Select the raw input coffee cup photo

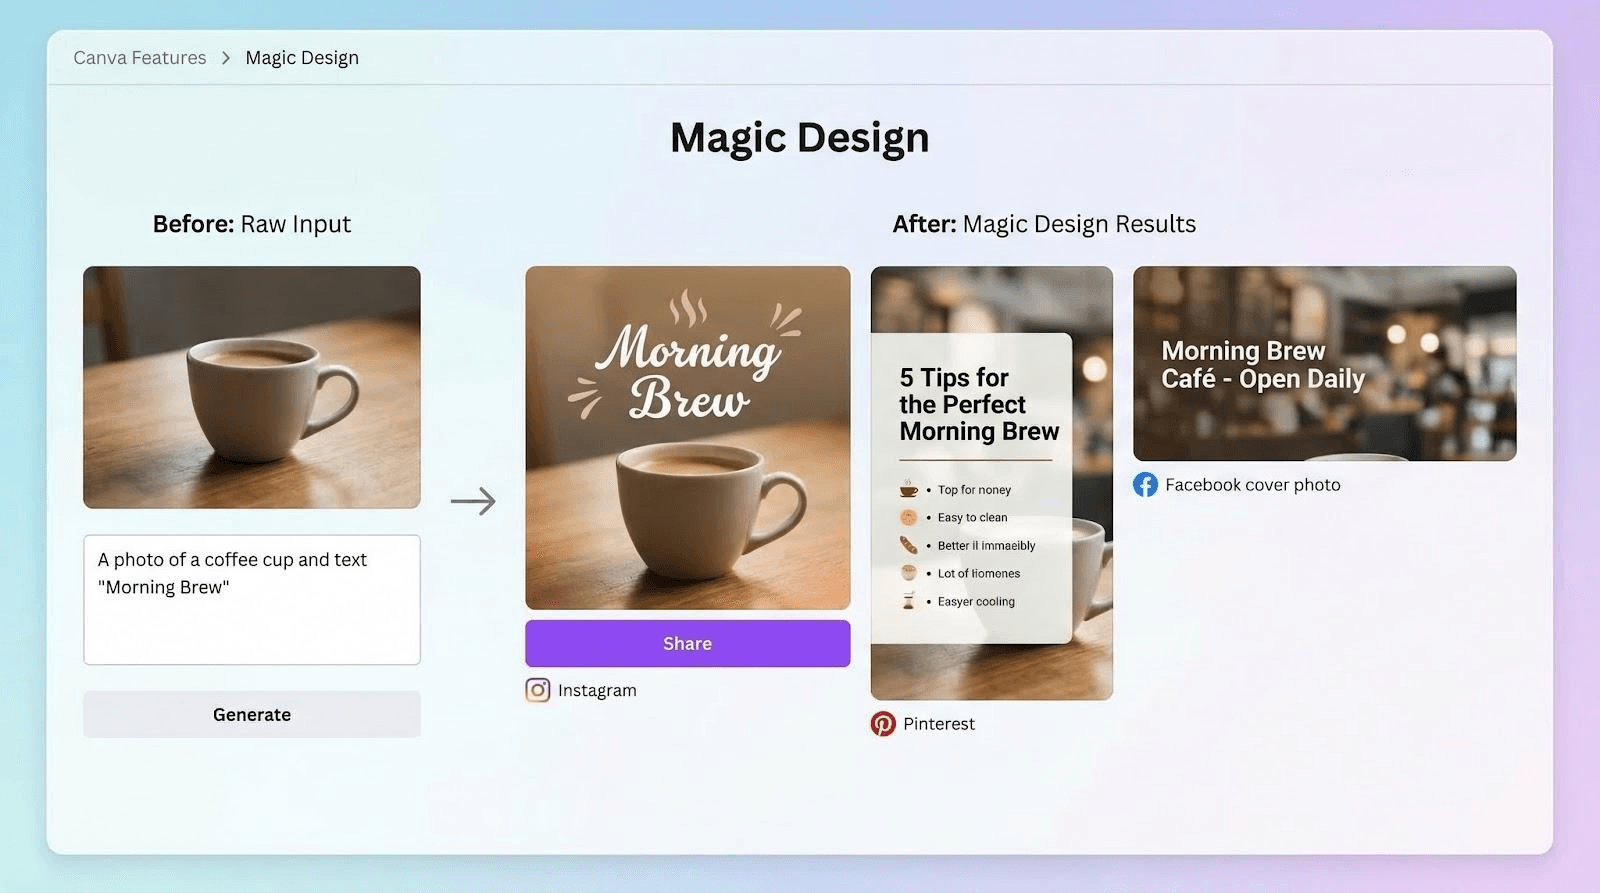coord(252,387)
